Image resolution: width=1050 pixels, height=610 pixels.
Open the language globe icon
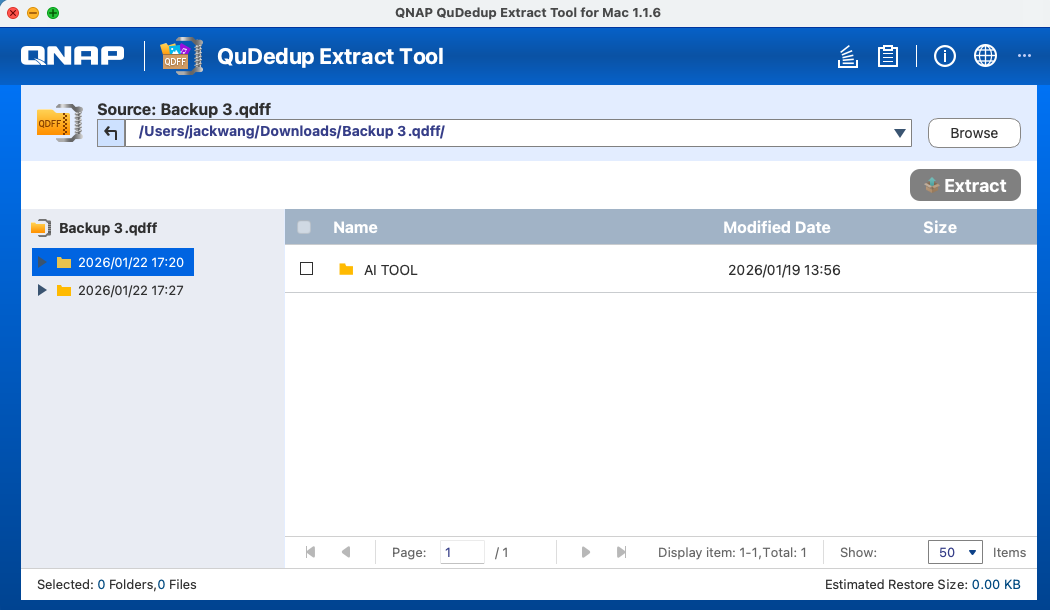985,57
